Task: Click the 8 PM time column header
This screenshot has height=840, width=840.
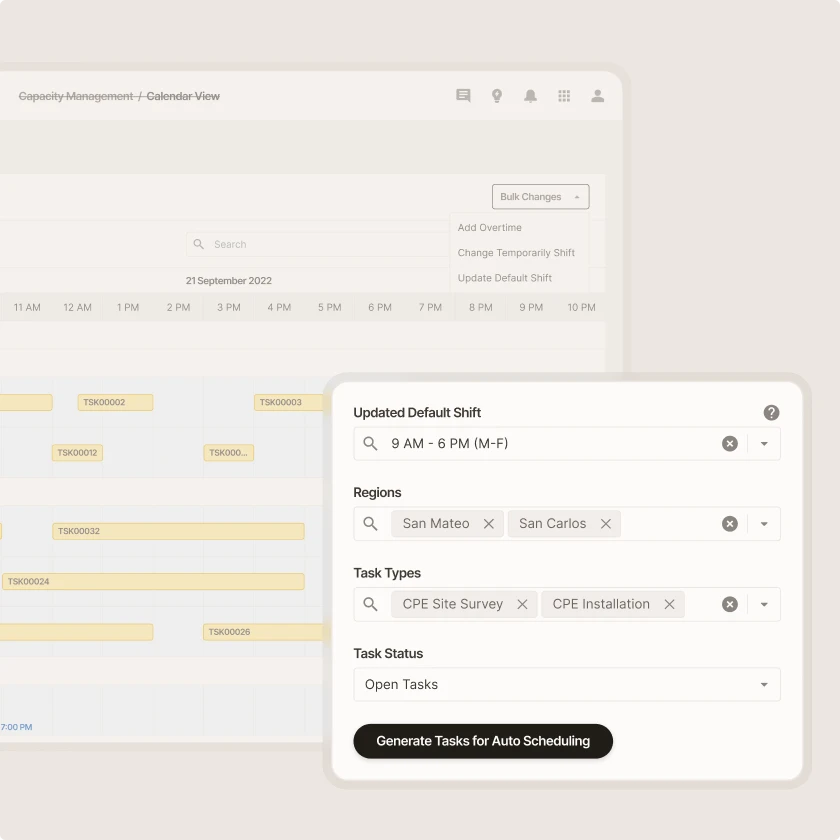Action: (x=481, y=308)
